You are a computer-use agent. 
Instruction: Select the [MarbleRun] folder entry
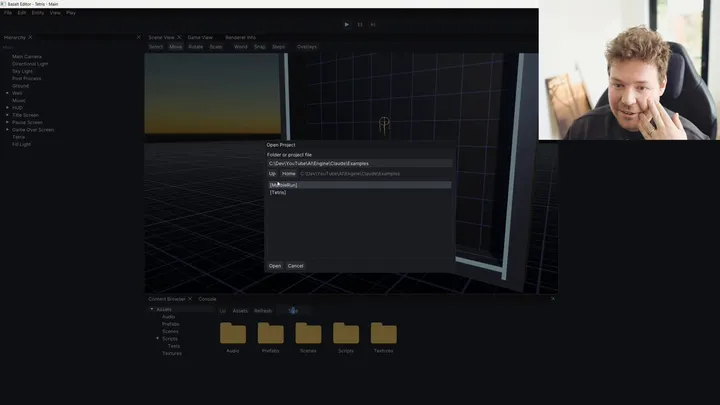[x=360, y=185]
